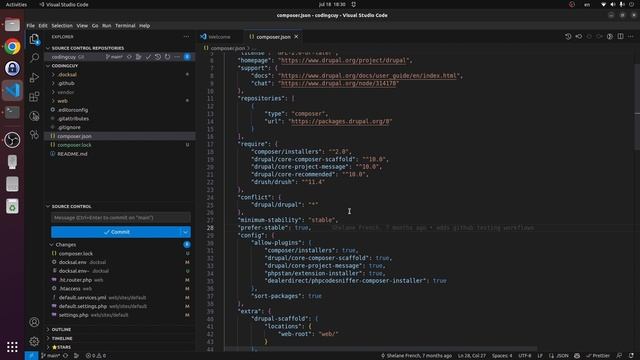This screenshot has width=640, height=360.
Task: Open the Files app from the Ubuntu dock
Action: pyautogui.click(x=12, y=24)
